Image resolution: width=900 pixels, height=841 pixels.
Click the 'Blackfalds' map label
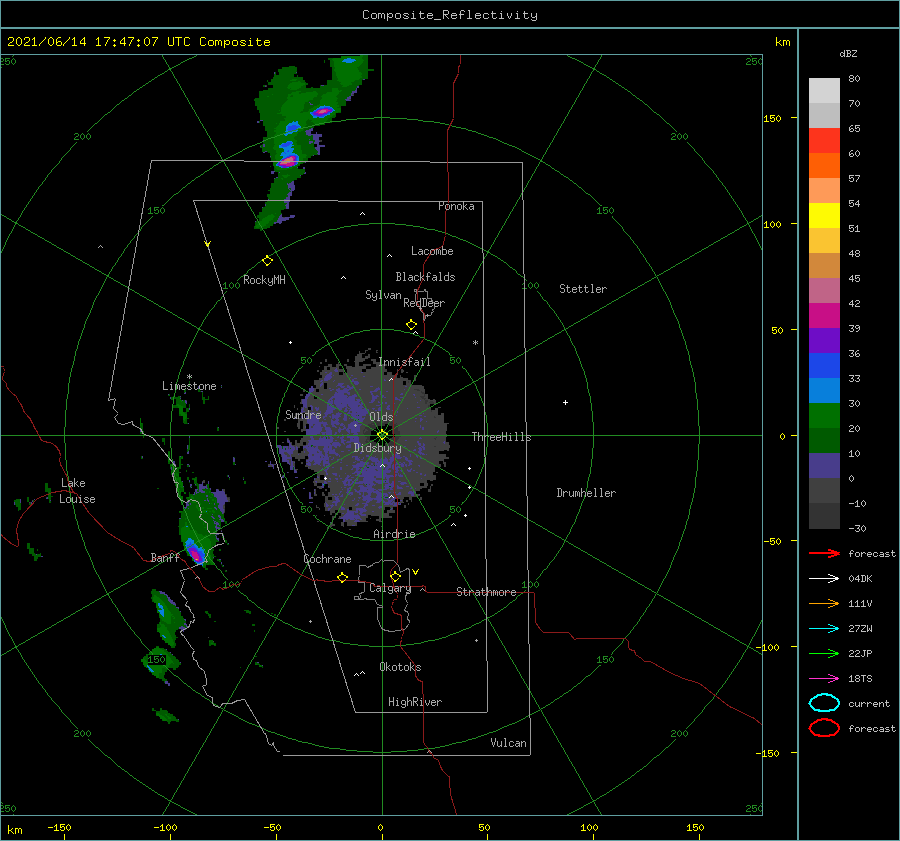425,277
